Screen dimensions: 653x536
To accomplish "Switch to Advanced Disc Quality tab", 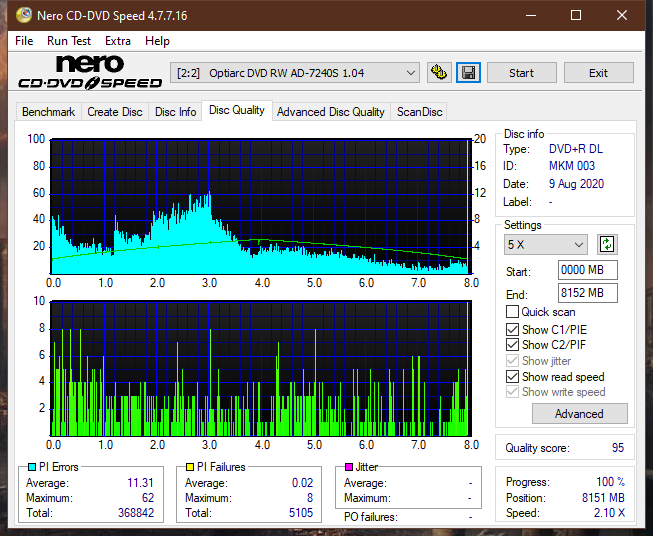I will point(331,112).
